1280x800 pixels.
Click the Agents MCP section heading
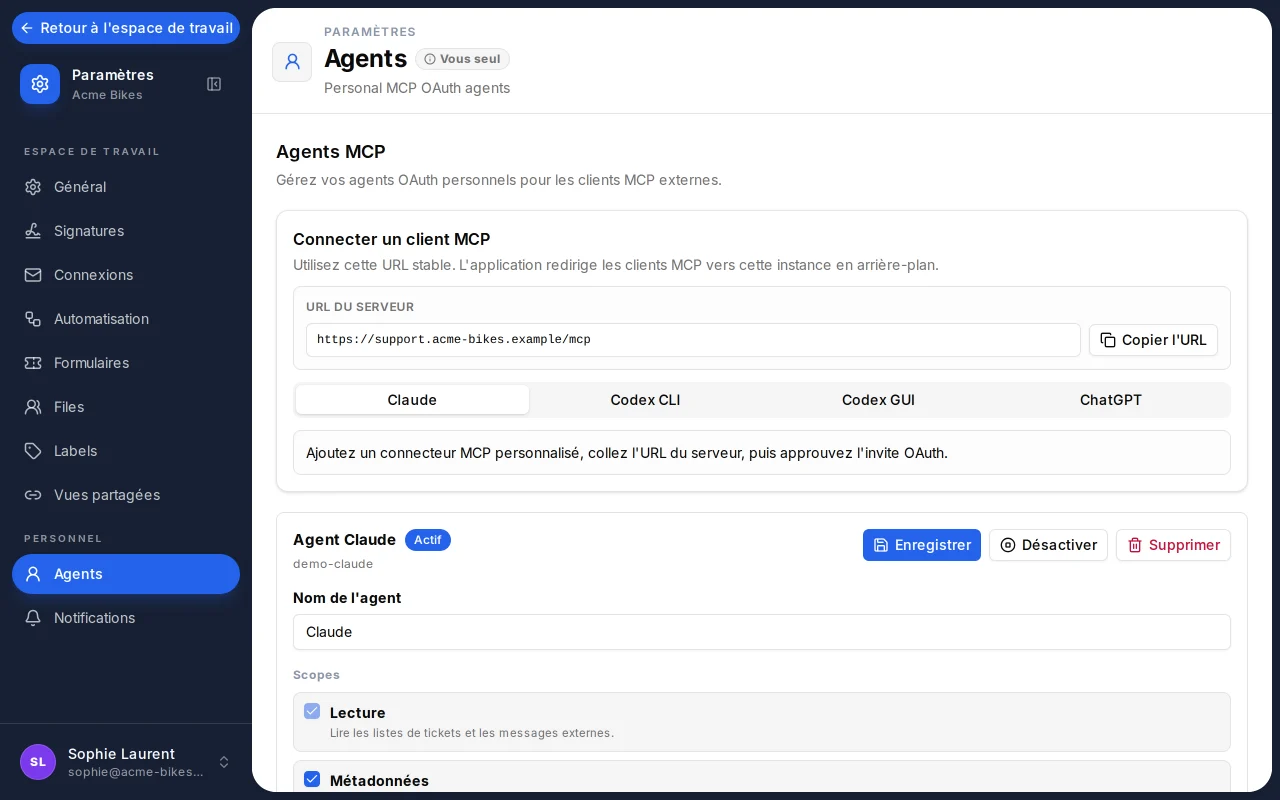331,152
